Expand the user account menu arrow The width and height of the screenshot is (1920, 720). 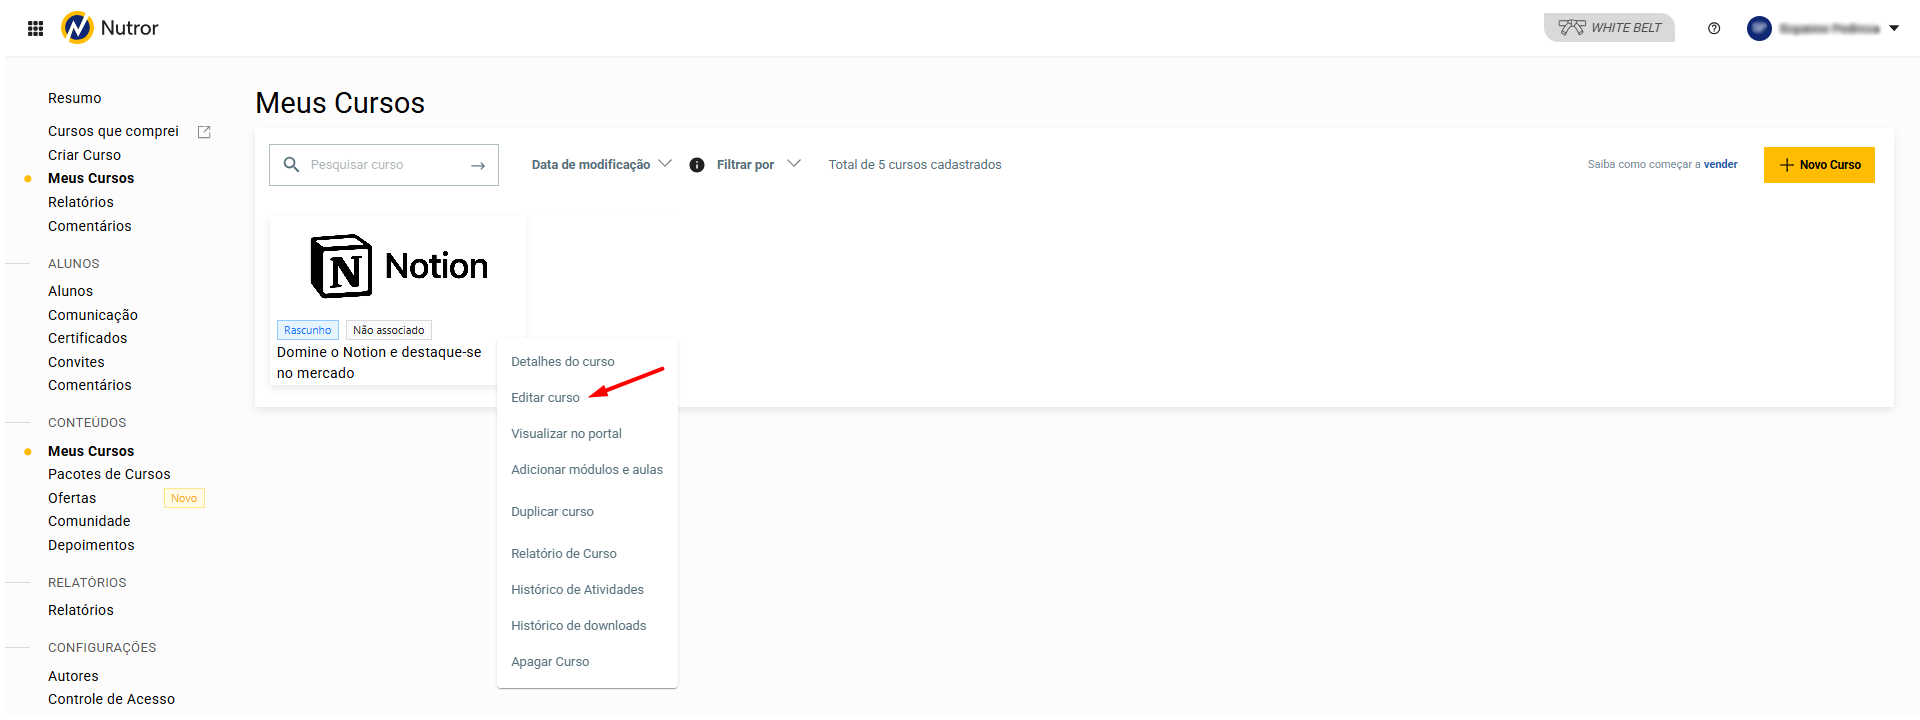[x=1894, y=28]
